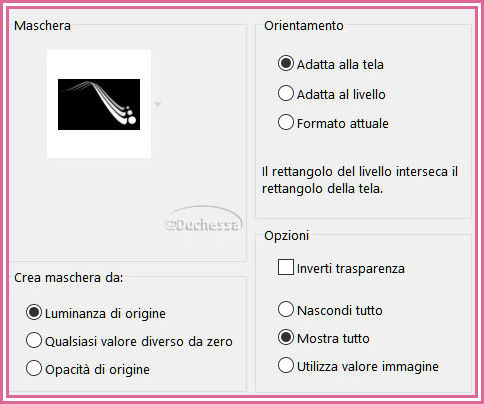
Task: Click the white swoosh mask image
Action: coord(99,104)
